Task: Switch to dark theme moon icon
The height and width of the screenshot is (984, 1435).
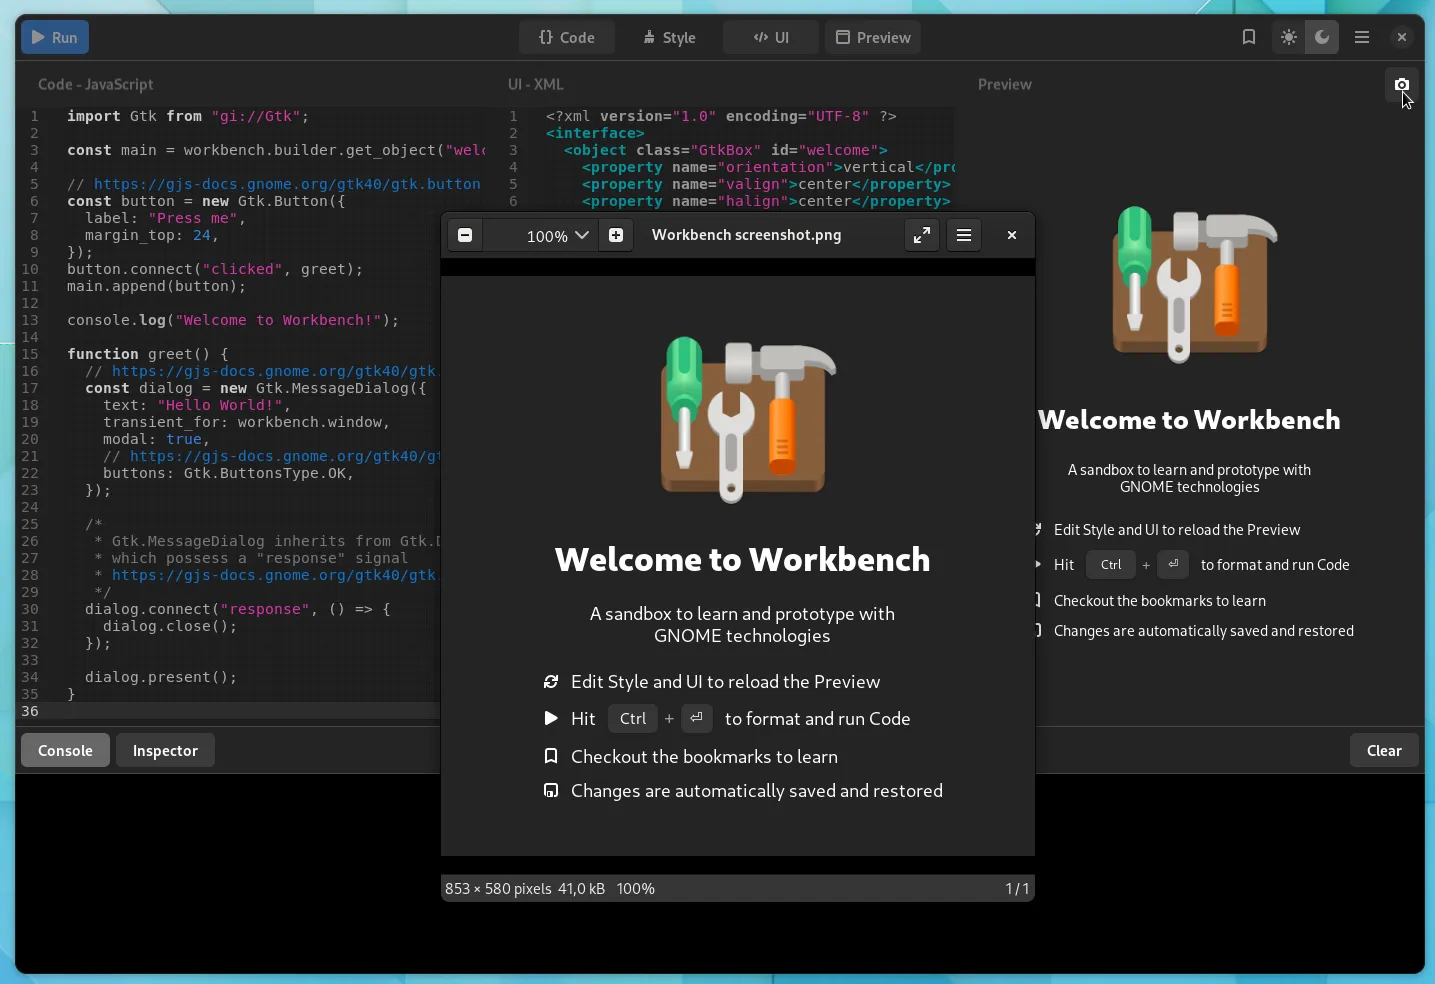Action: tap(1322, 37)
